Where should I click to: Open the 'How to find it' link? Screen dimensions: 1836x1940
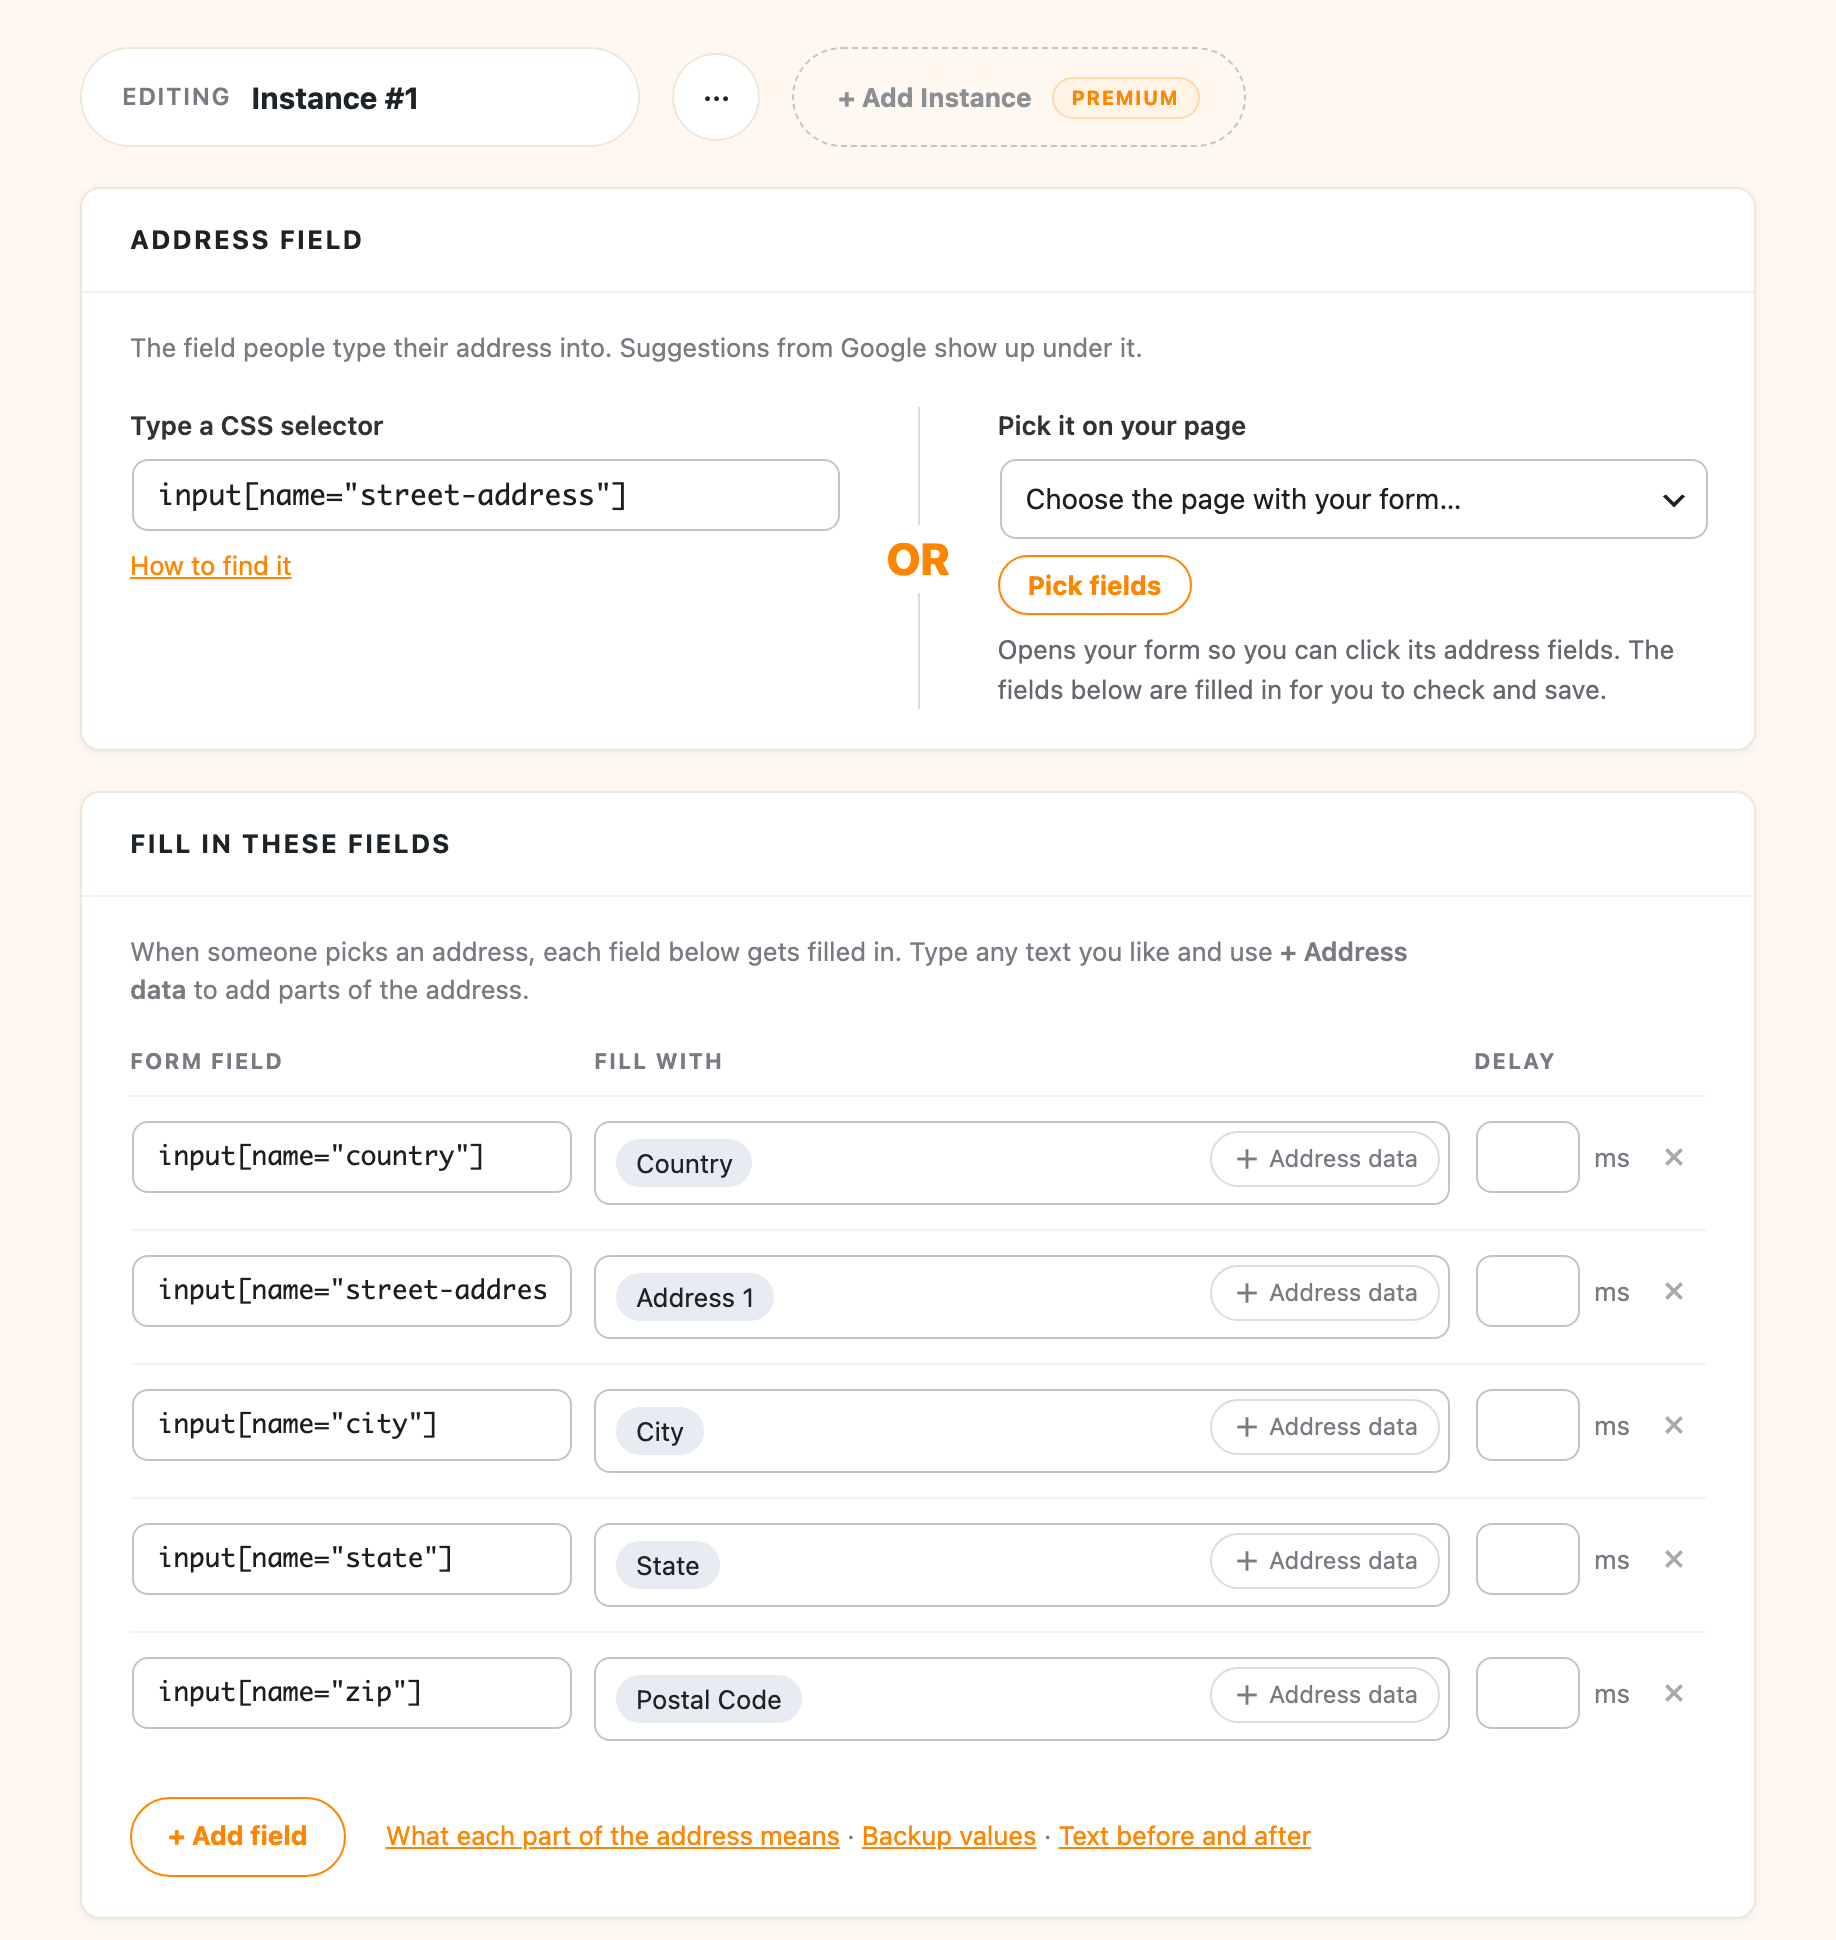tap(211, 566)
